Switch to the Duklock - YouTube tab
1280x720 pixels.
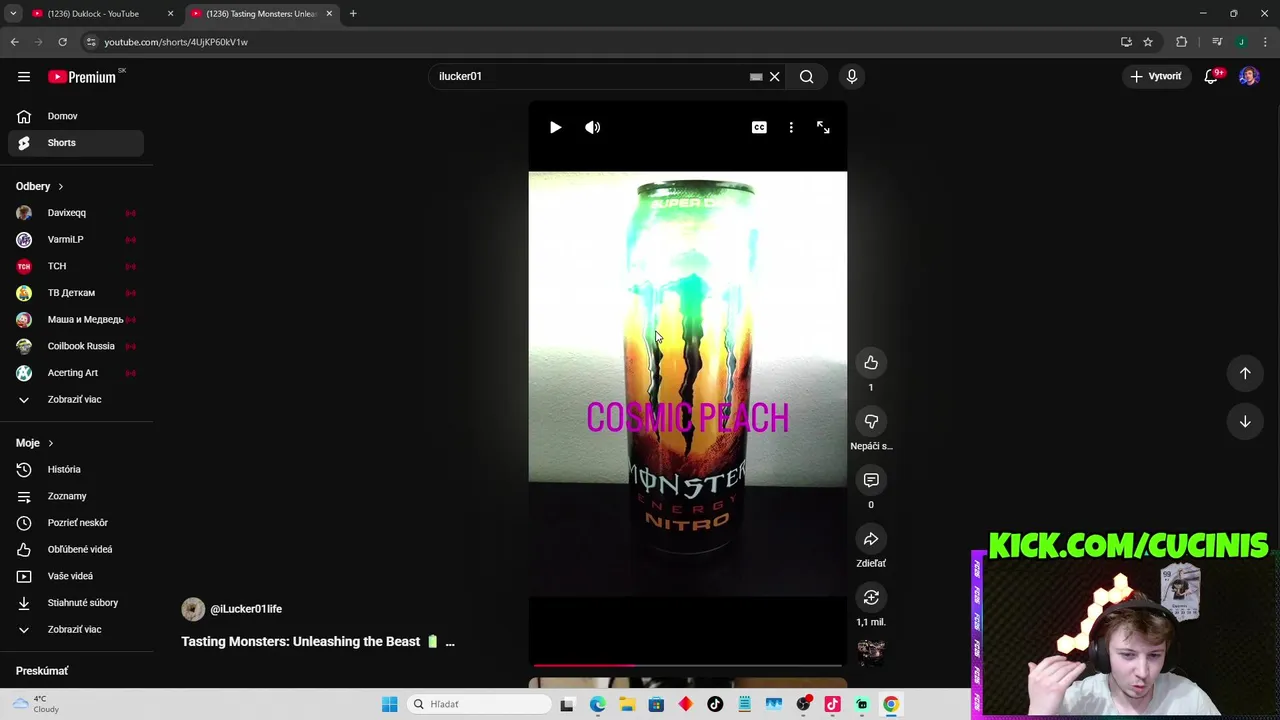coord(93,14)
